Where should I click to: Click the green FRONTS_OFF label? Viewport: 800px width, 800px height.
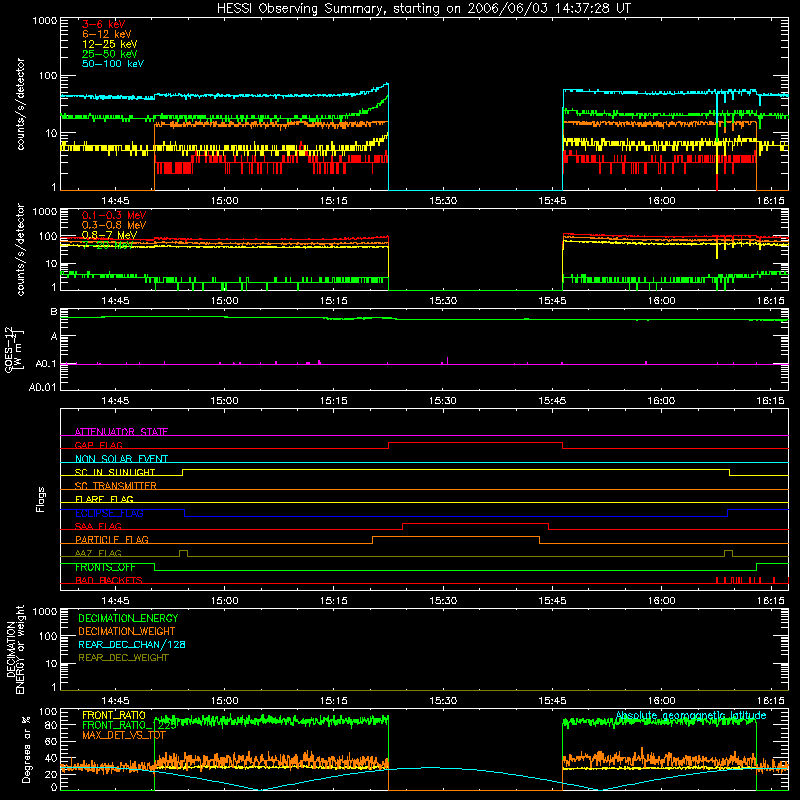point(105,567)
